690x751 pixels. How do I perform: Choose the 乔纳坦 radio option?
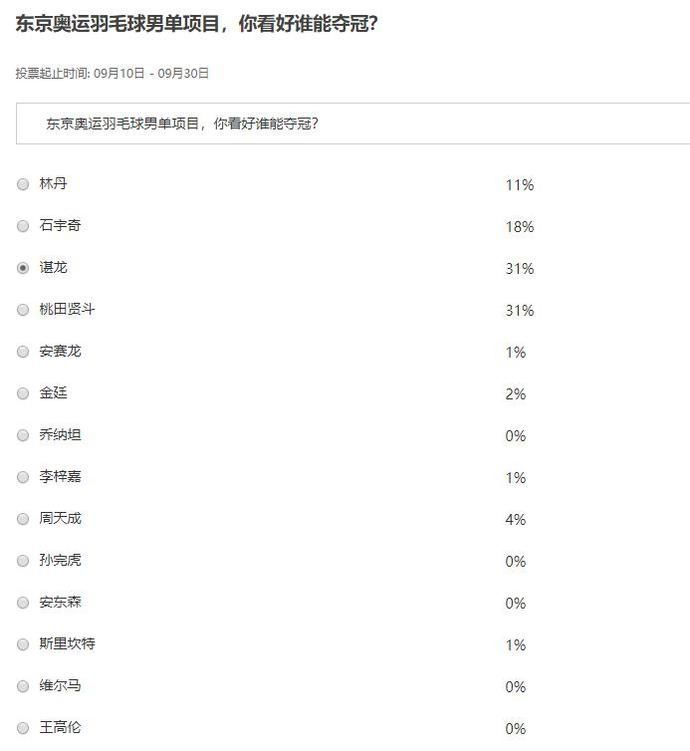(x=23, y=436)
